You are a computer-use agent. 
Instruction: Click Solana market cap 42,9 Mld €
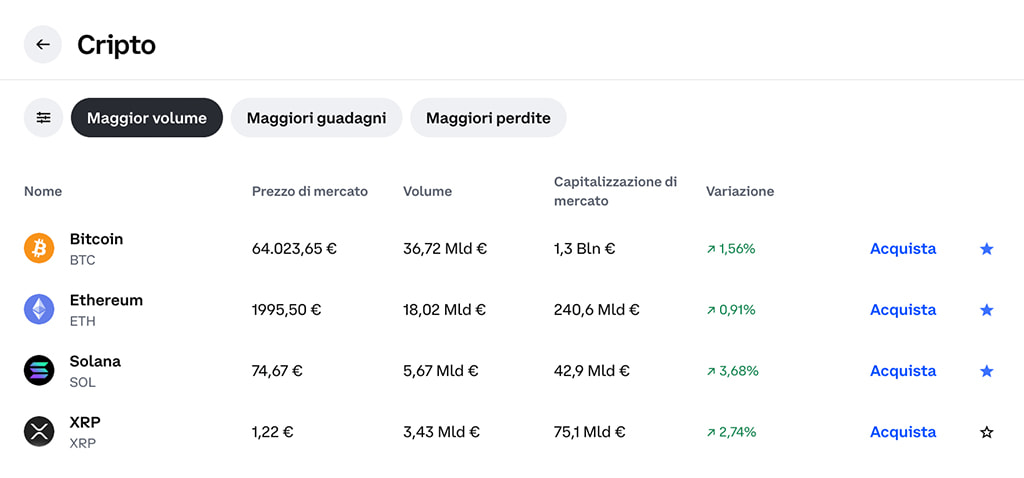coord(592,371)
